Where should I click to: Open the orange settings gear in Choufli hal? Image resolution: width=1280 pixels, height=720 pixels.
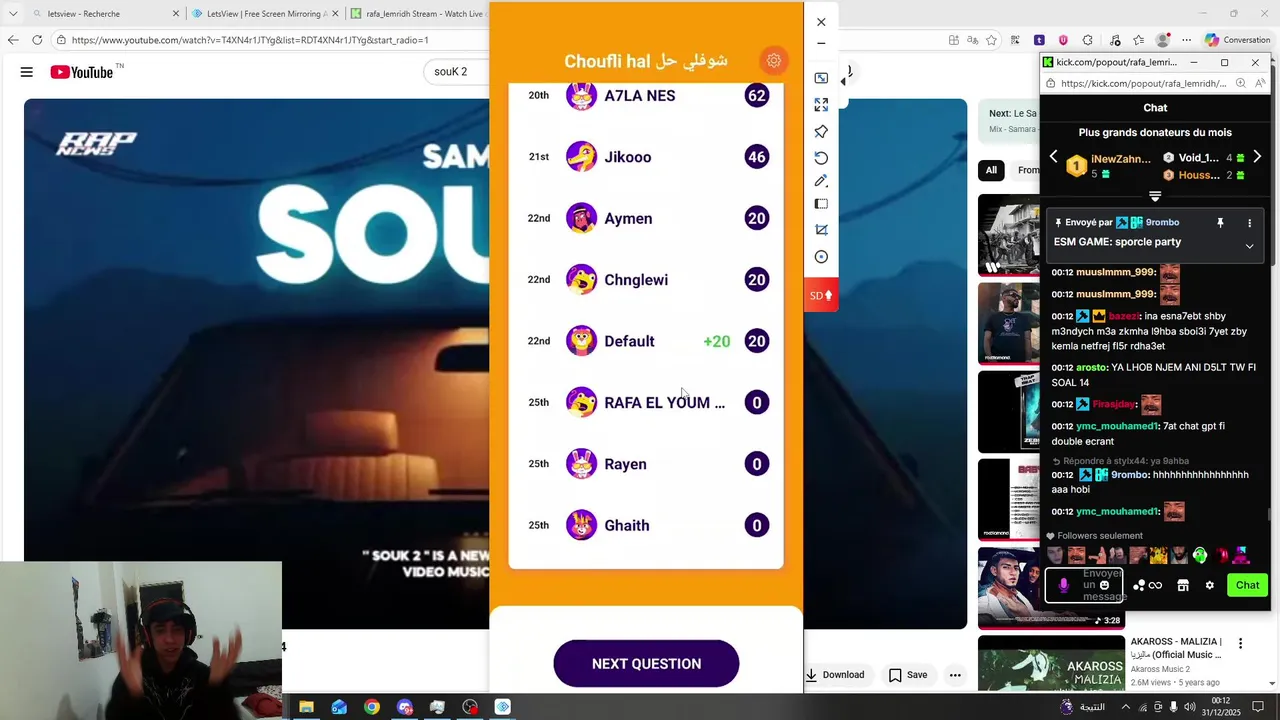pos(773,60)
